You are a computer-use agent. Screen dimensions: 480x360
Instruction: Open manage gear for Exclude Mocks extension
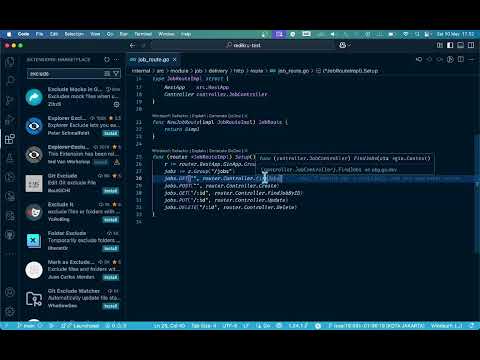(116, 104)
